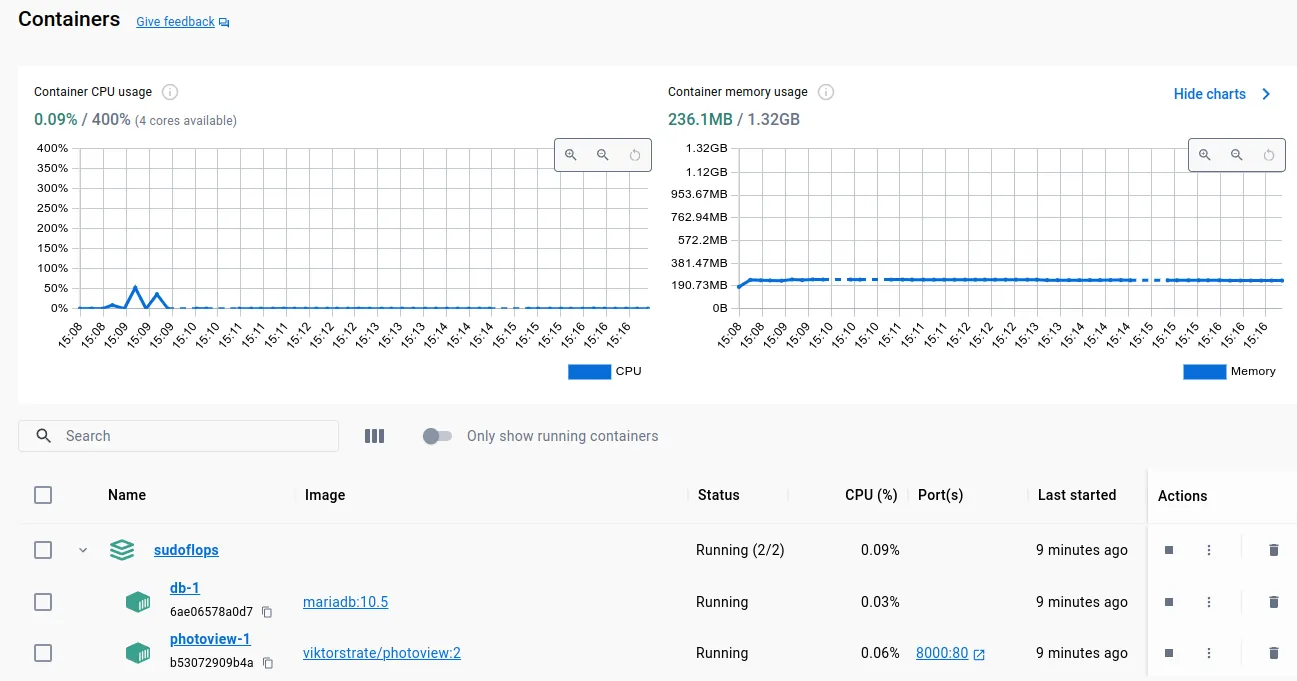Reset zoom on the memory usage chart
This screenshot has height=681, width=1297.
click(x=1268, y=155)
